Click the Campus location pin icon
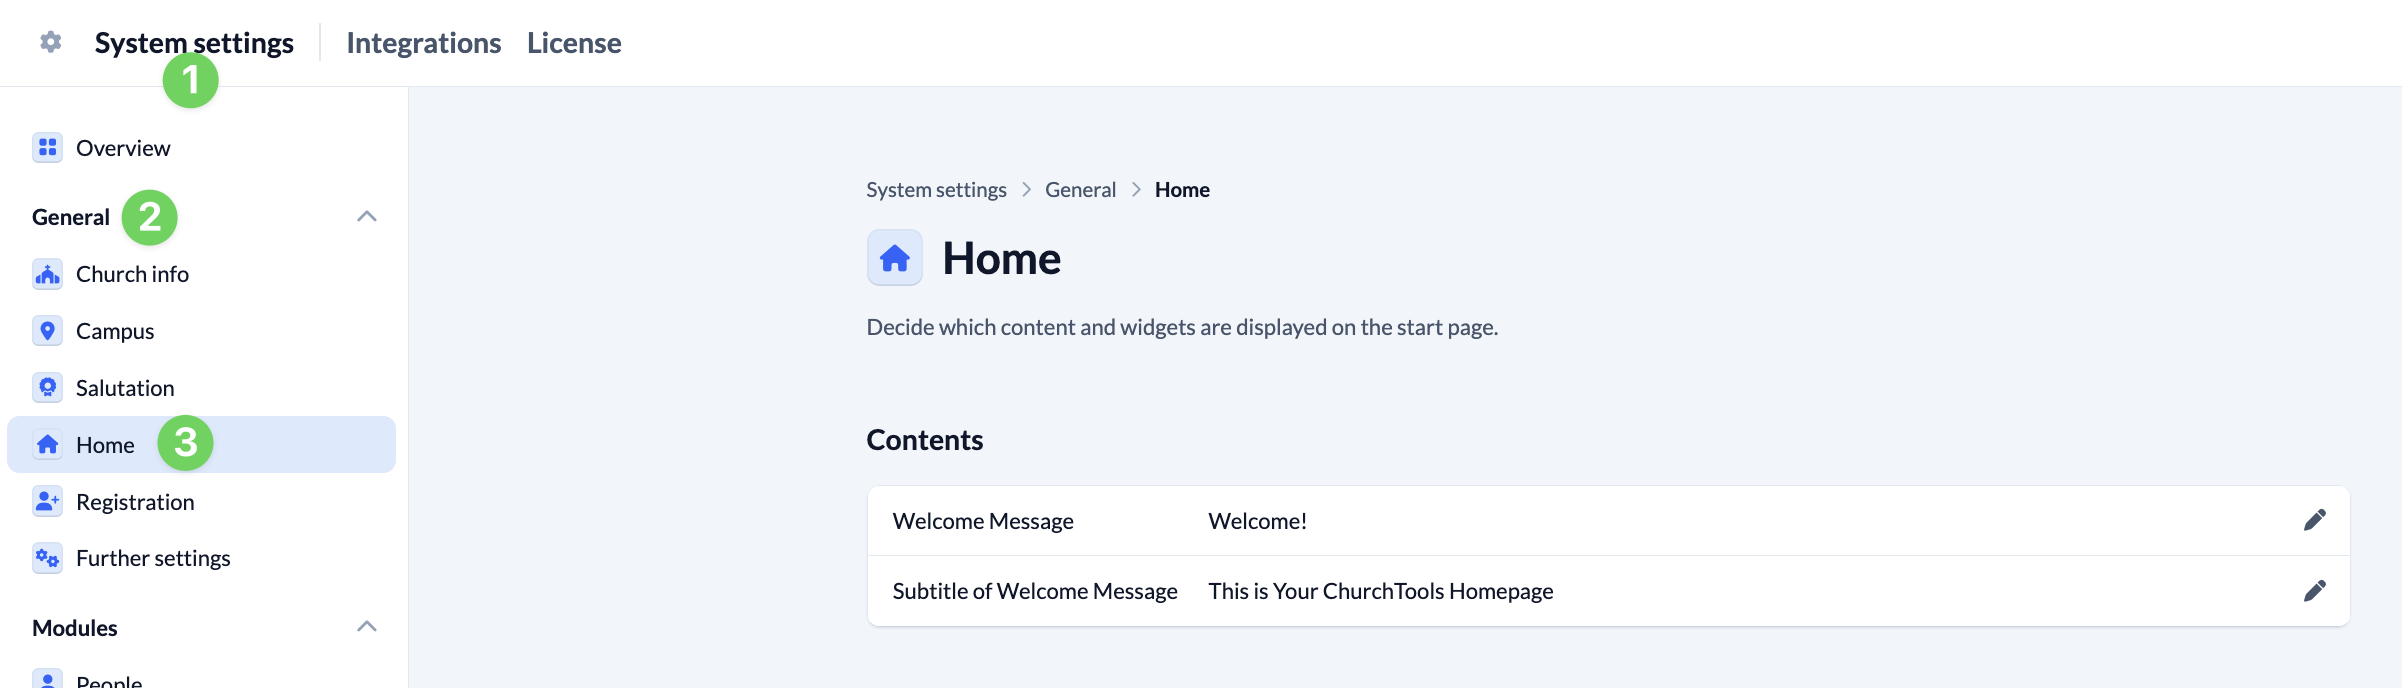2402x688 pixels. pos(47,331)
